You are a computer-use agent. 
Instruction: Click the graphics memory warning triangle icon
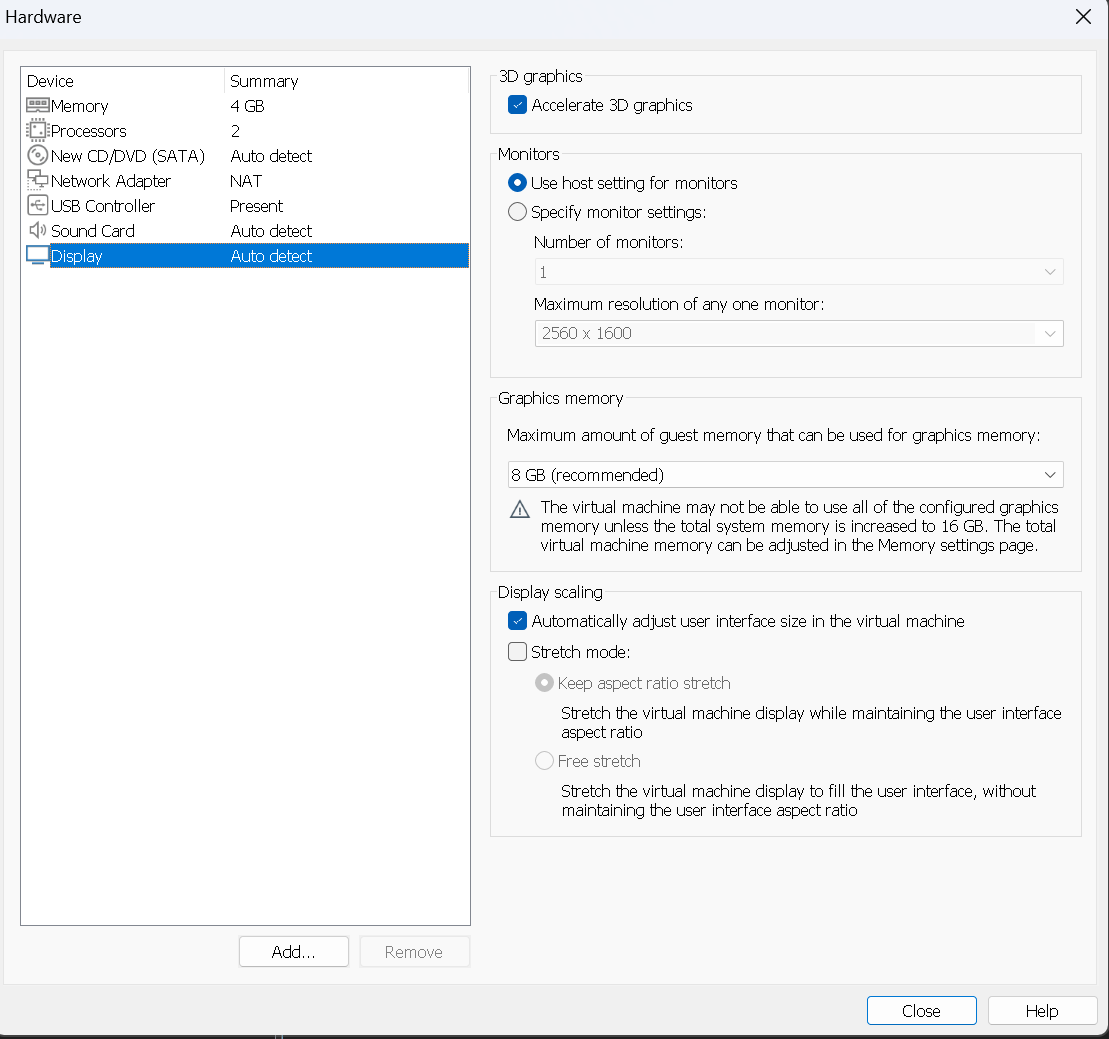(x=520, y=509)
